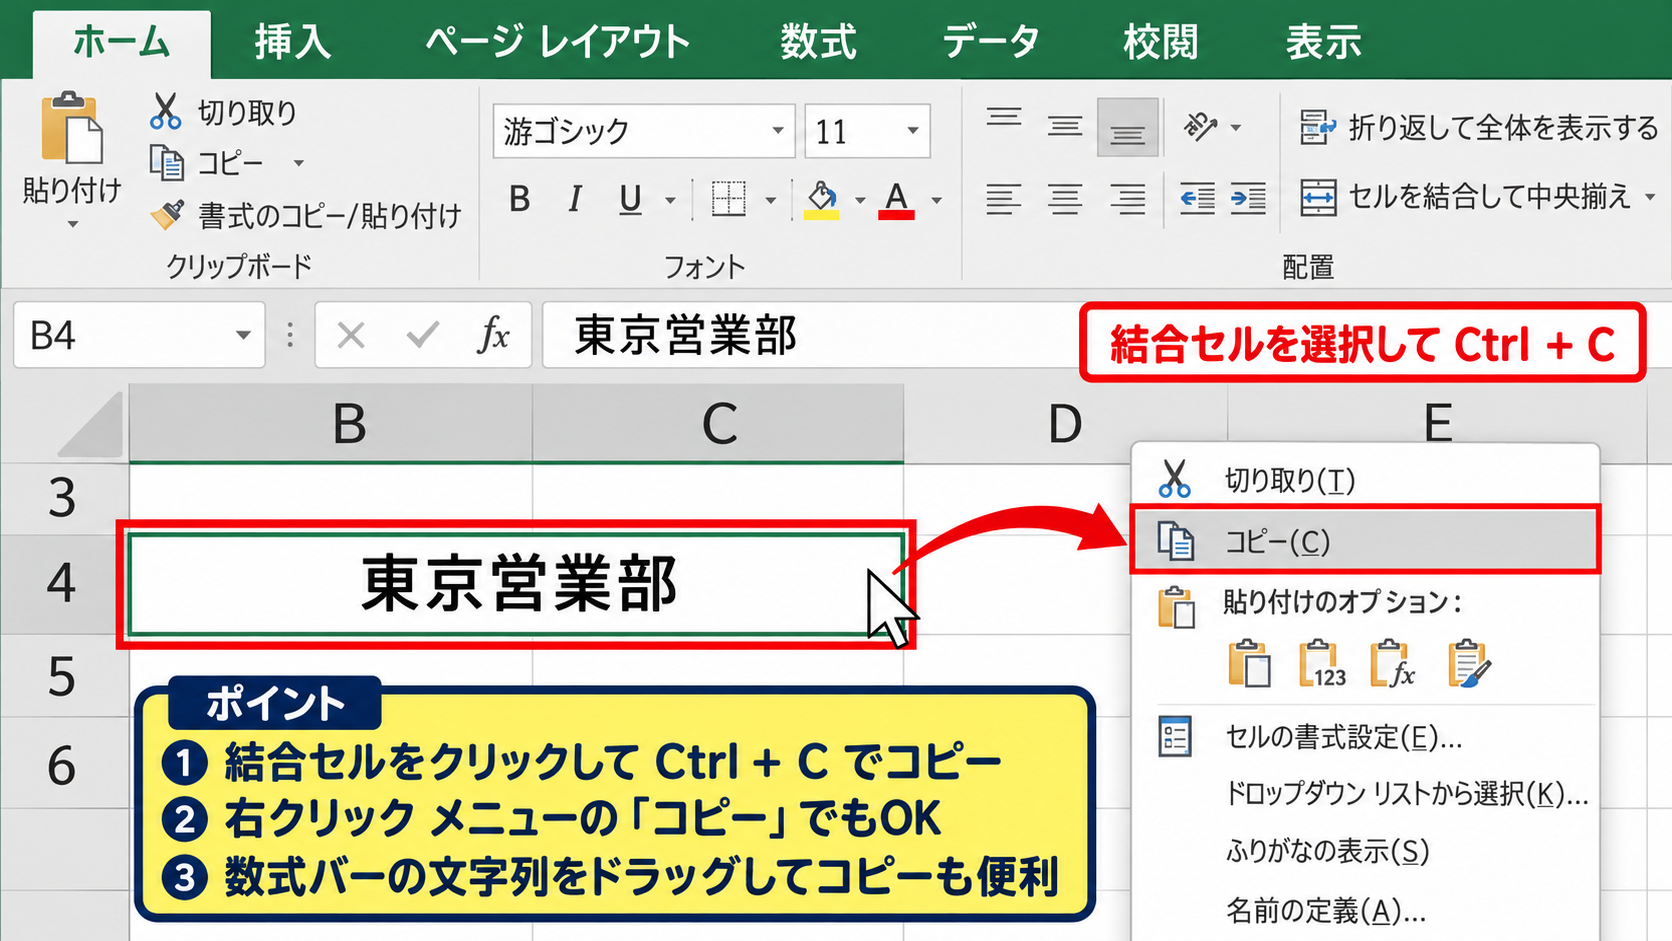Click the text orientation icon

pos(1200,127)
